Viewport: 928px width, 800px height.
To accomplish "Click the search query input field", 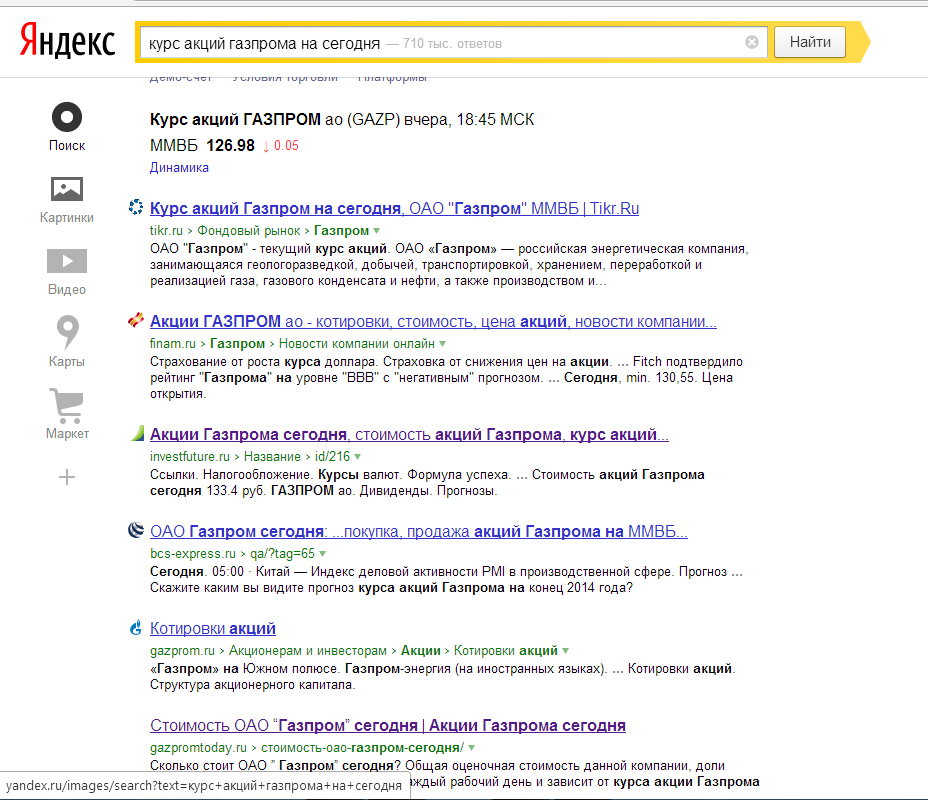I will pyautogui.click(x=440, y=43).
